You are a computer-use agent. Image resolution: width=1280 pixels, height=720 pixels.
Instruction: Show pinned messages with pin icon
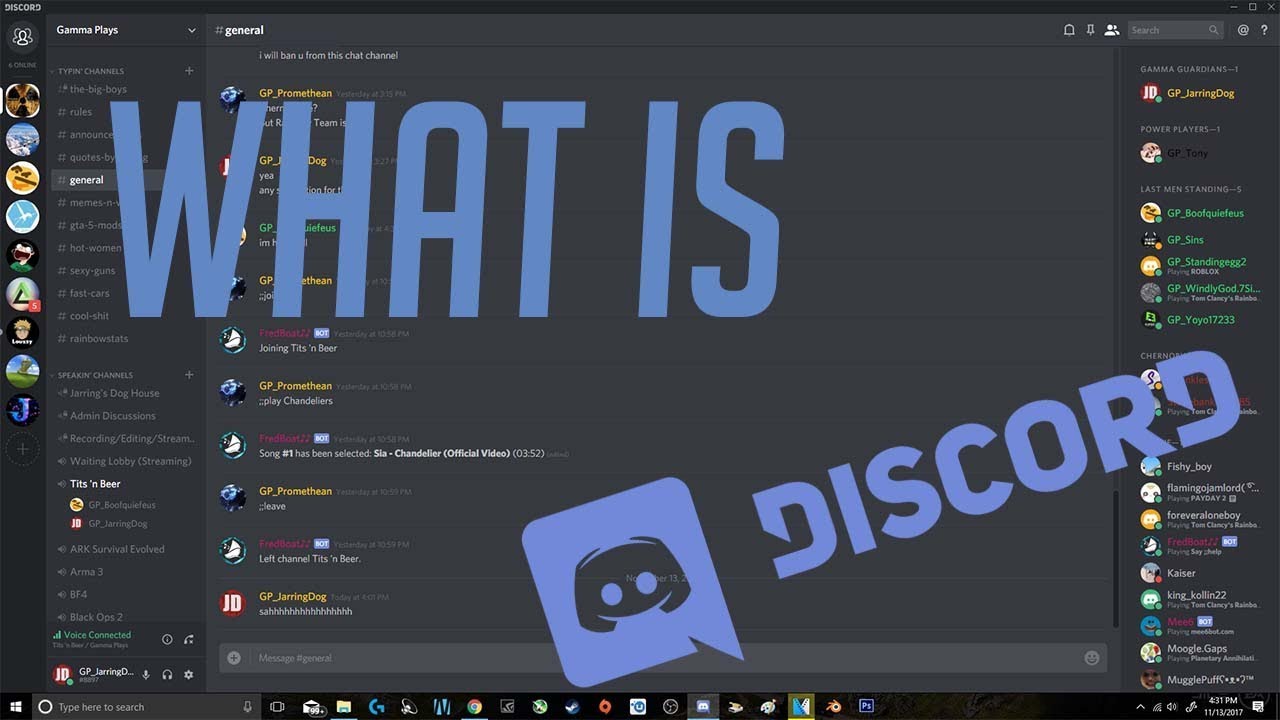1090,30
